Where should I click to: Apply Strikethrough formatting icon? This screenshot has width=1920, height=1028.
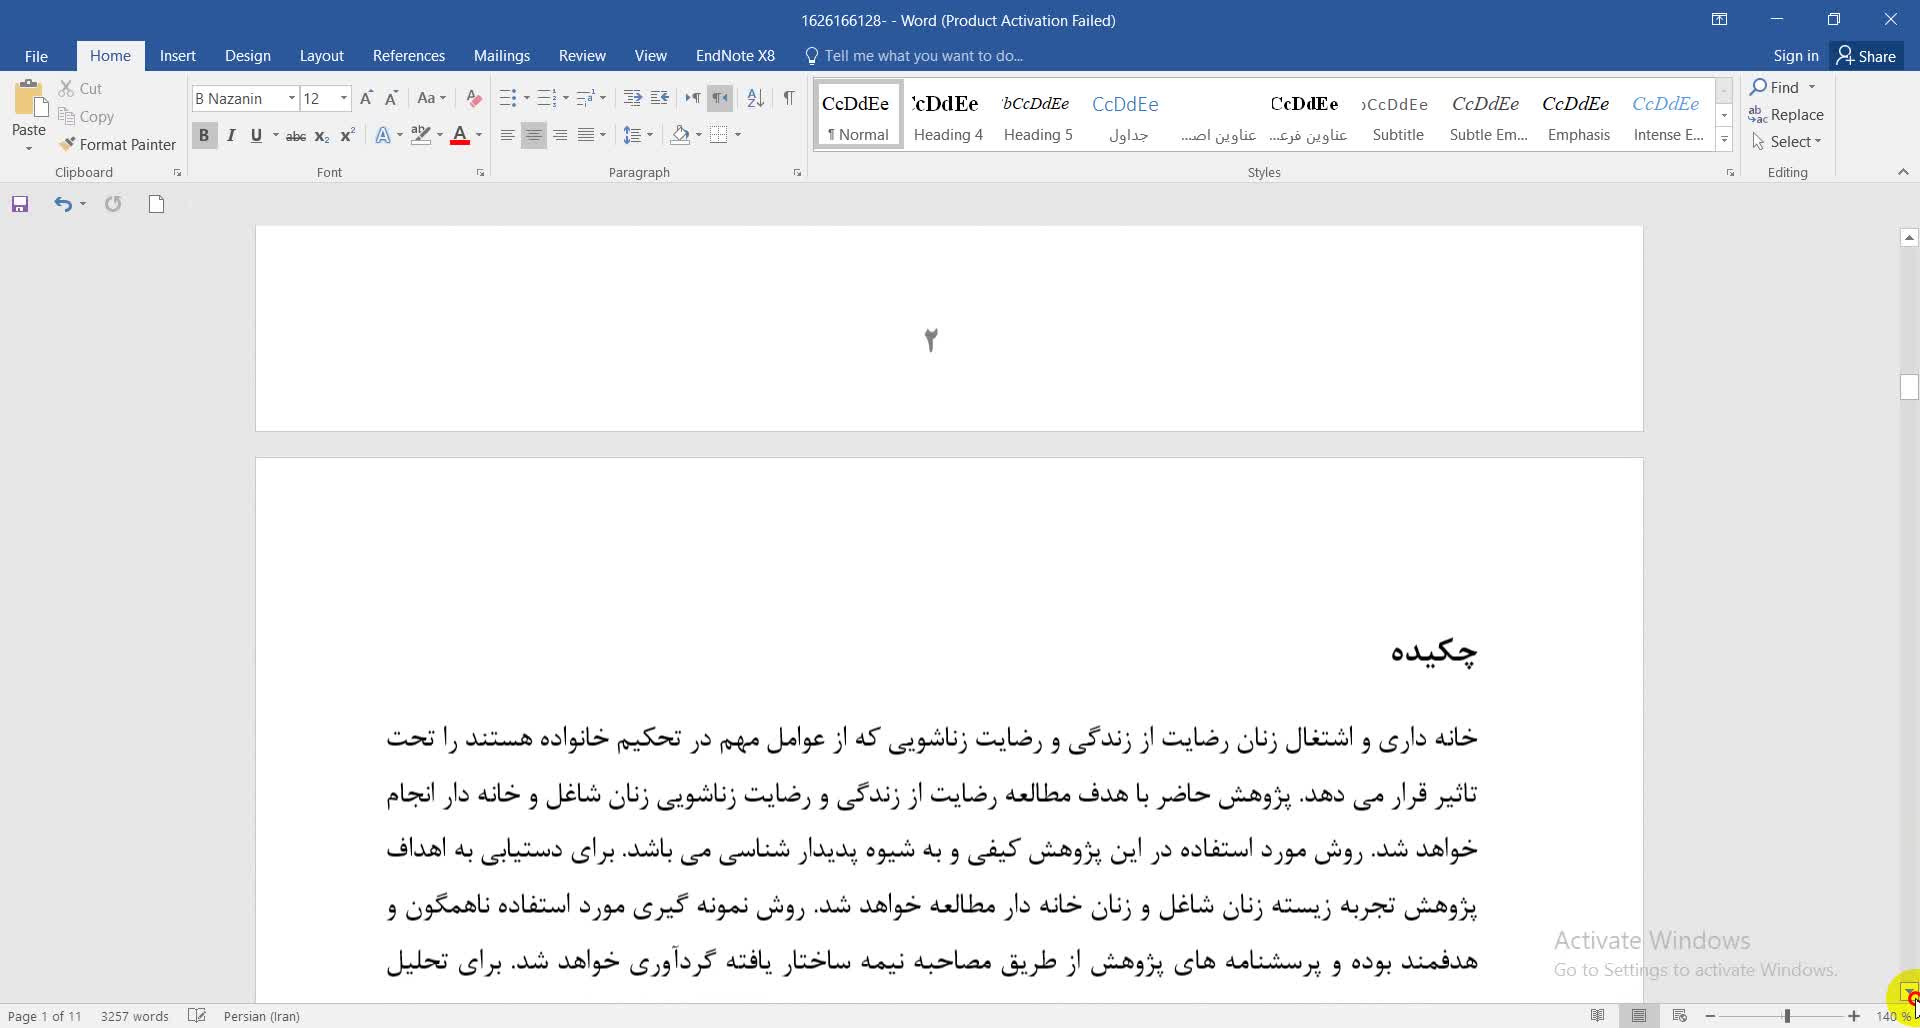(295, 136)
